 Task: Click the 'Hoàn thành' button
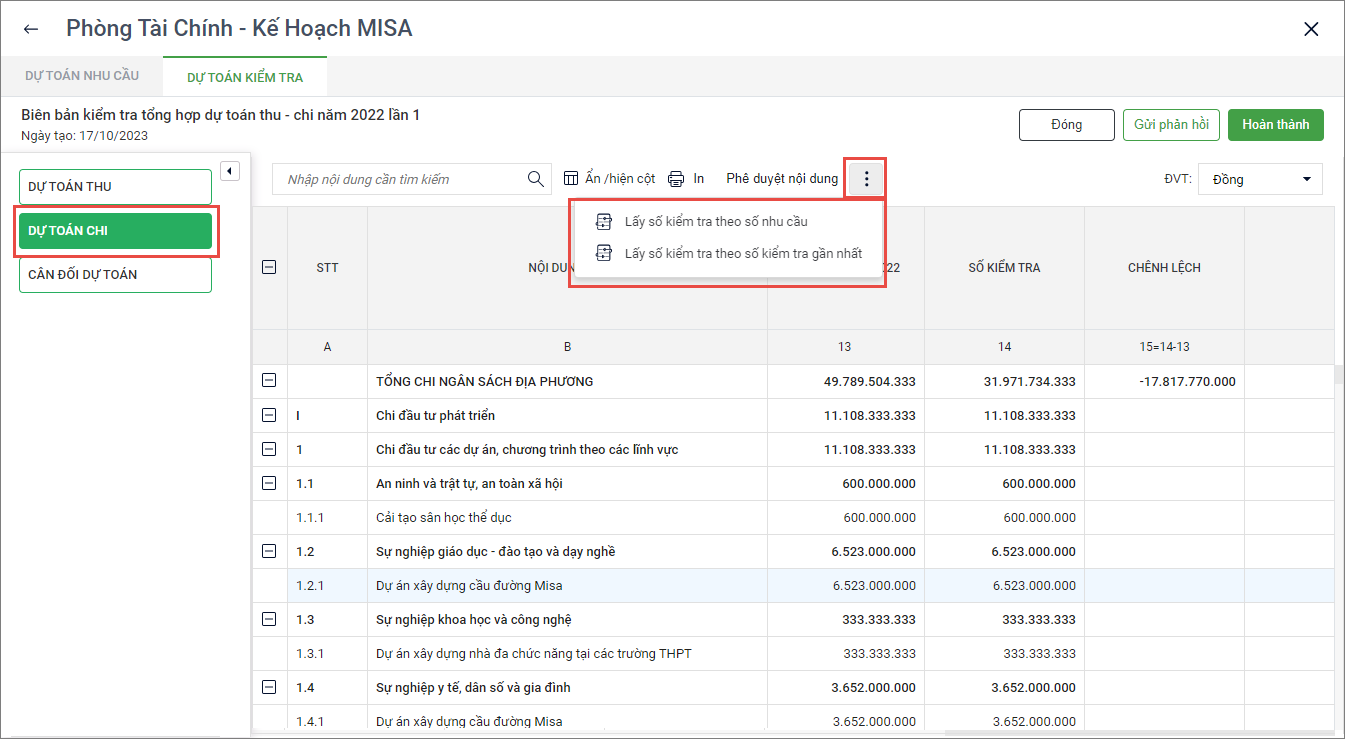pos(1275,125)
